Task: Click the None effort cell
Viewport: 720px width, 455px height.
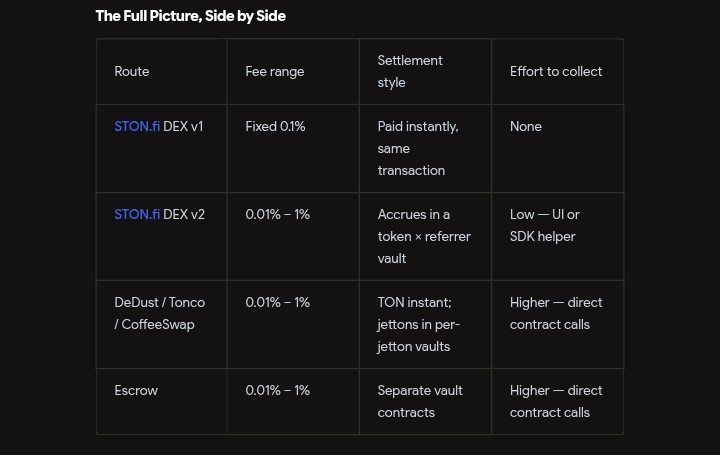Action: [x=526, y=126]
